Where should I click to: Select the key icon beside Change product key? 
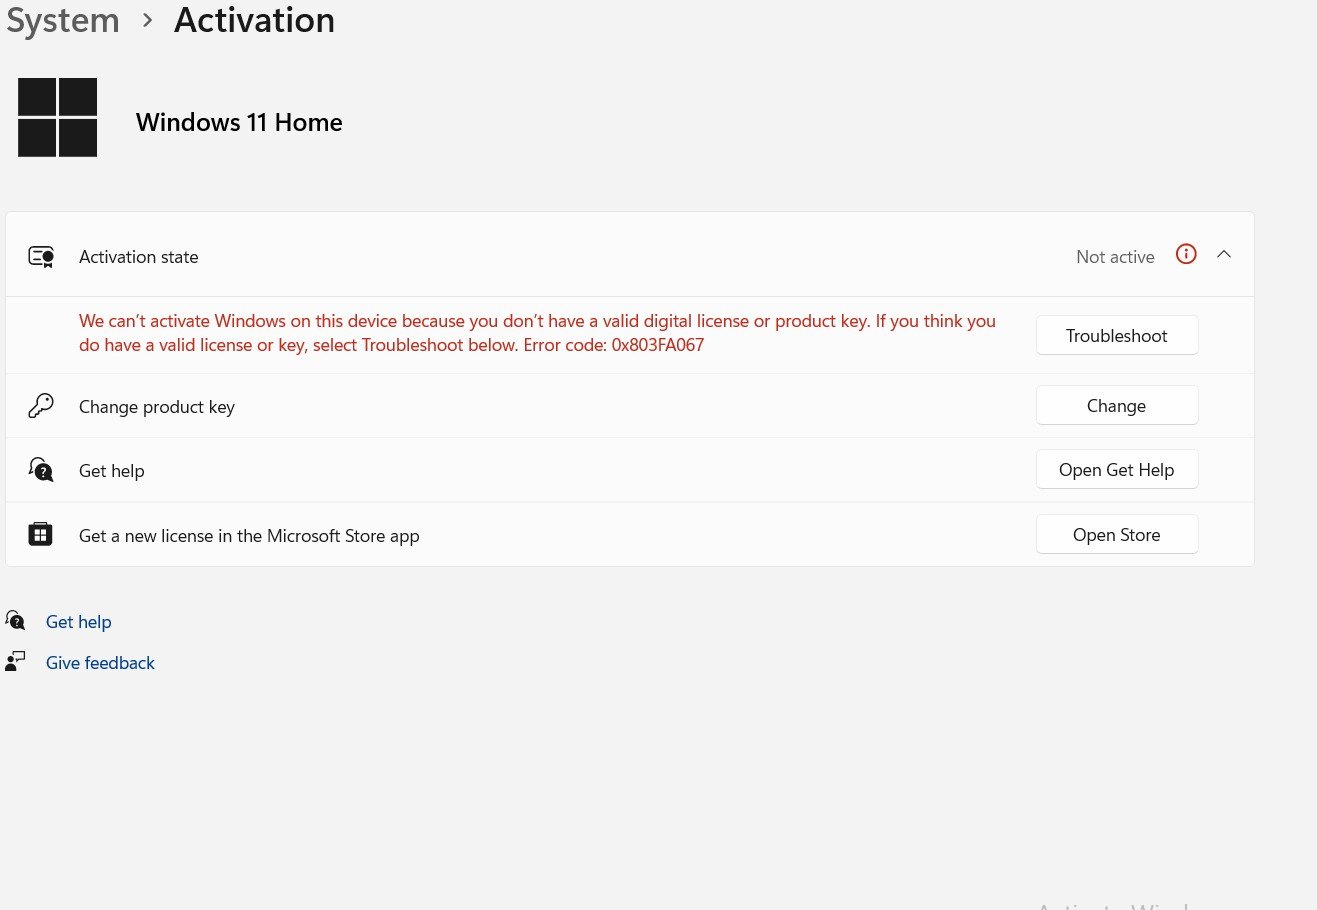point(40,405)
